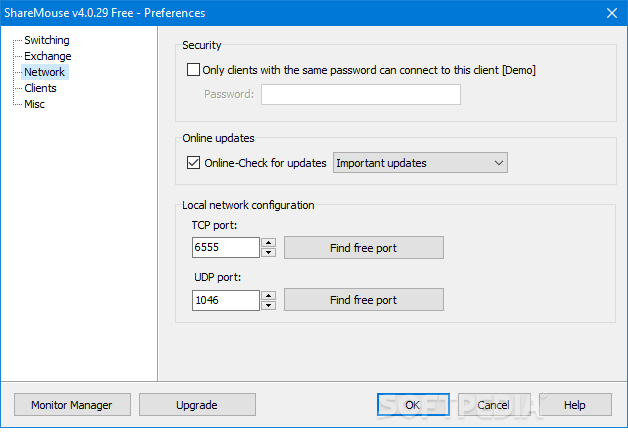Open the Exchange preferences section
628x433 pixels.
pos(48,56)
